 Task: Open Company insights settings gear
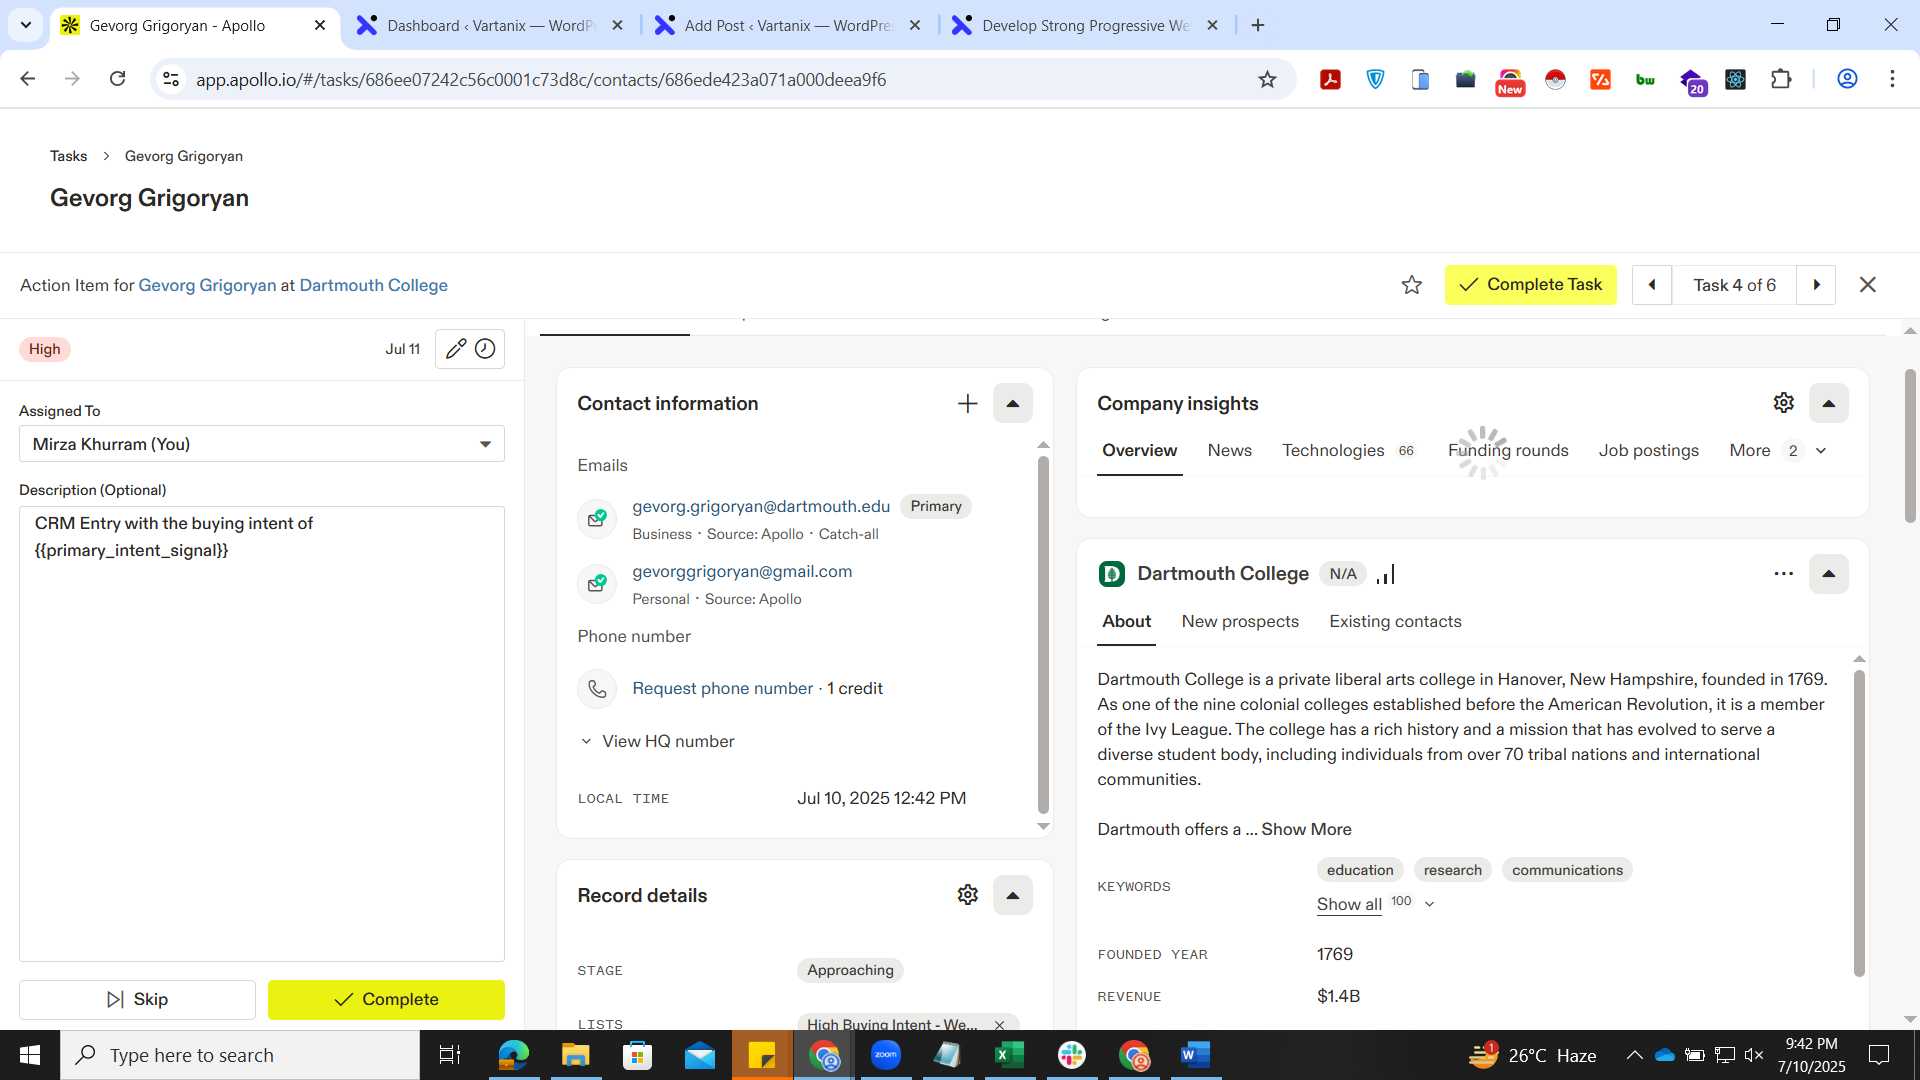point(1783,403)
